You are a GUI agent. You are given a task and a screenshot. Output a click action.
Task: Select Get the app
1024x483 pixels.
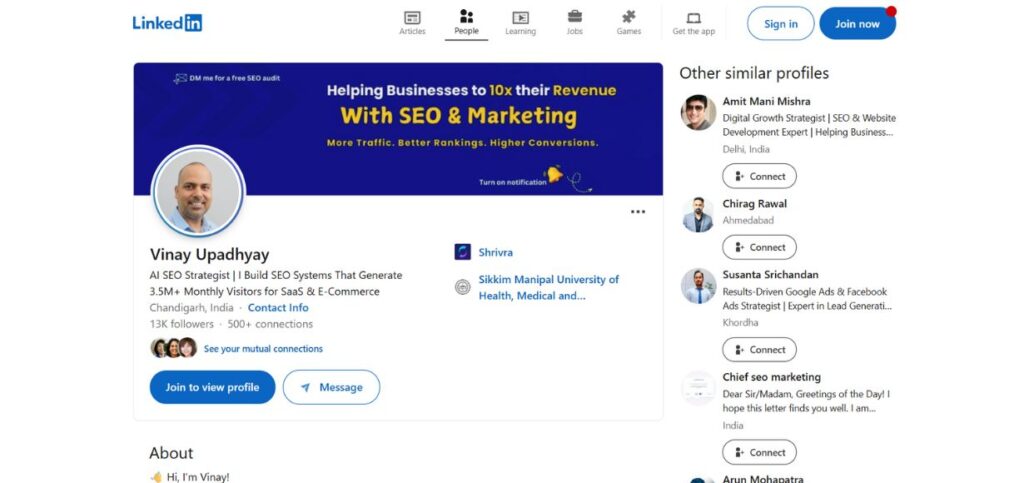coord(694,23)
